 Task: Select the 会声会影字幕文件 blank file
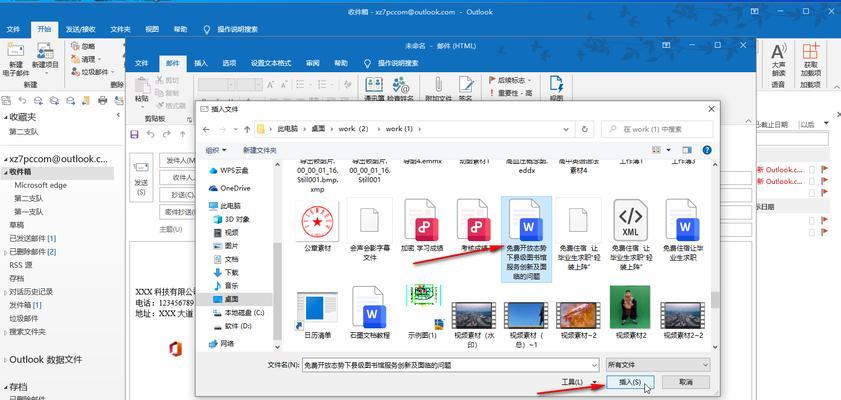click(370, 229)
